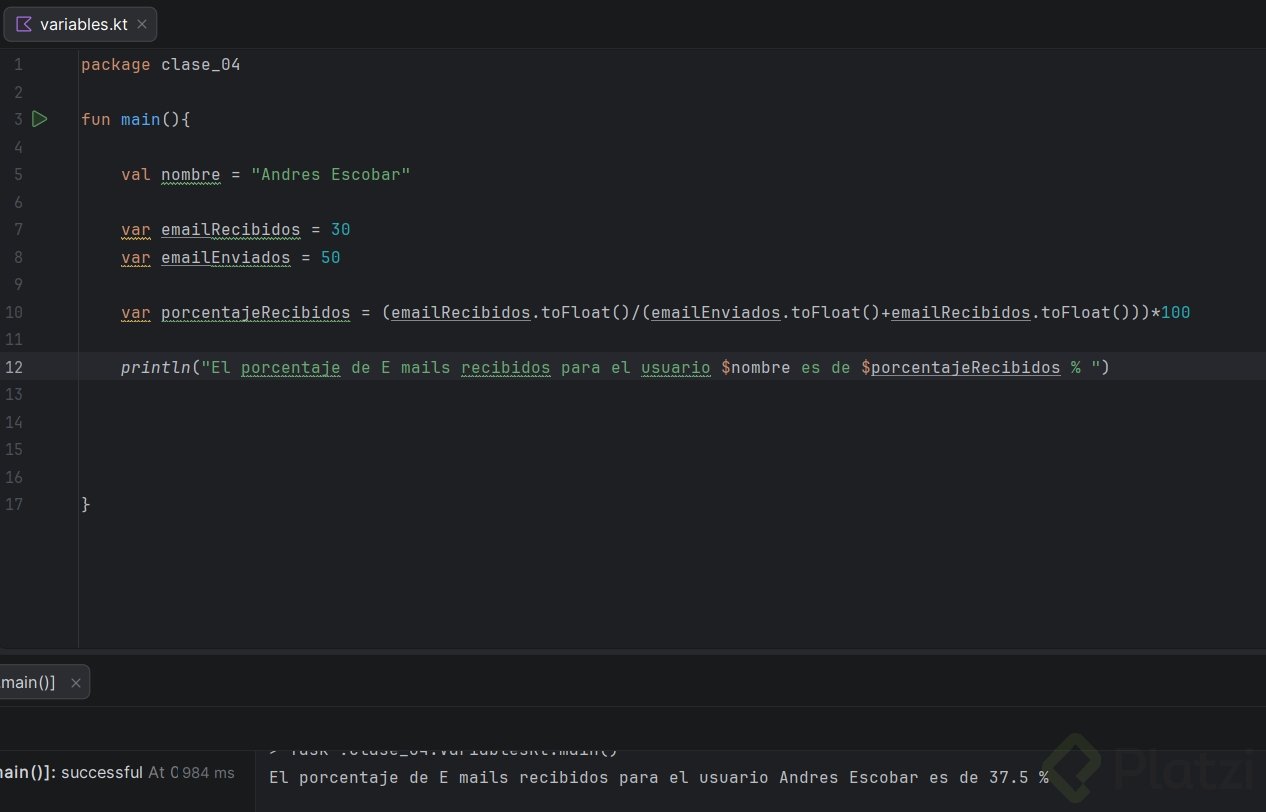This screenshot has width=1266, height=812.
Task: Click the "Andres Escobar" string literal
Action: [x=331, y=174]
